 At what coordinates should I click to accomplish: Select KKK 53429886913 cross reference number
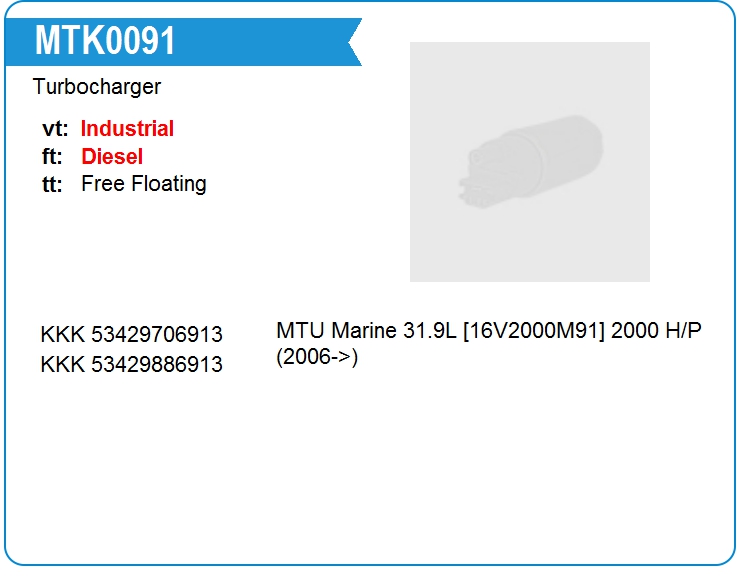[131, 364]
